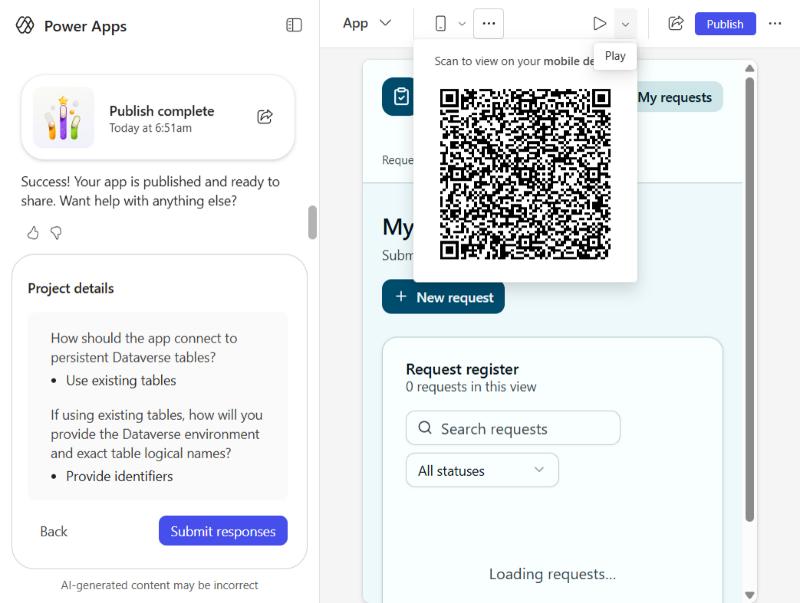This screenshot has height=603, width=800.
Task: Select the mobile device preview icon
Action: (441, 23)
